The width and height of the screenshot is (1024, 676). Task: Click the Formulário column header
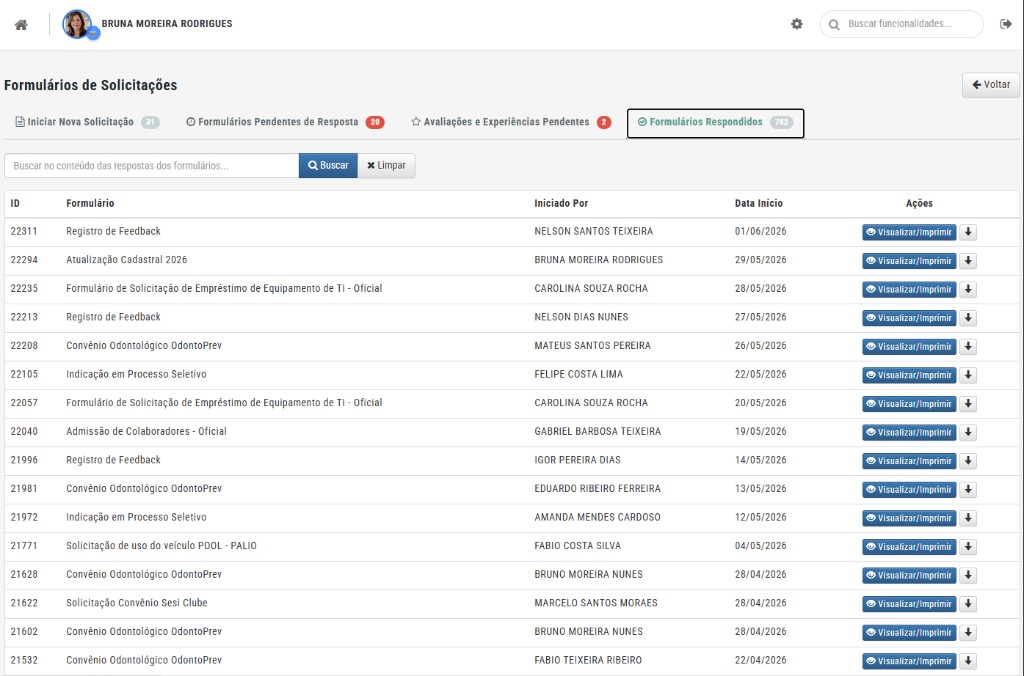tap(90, 204)
